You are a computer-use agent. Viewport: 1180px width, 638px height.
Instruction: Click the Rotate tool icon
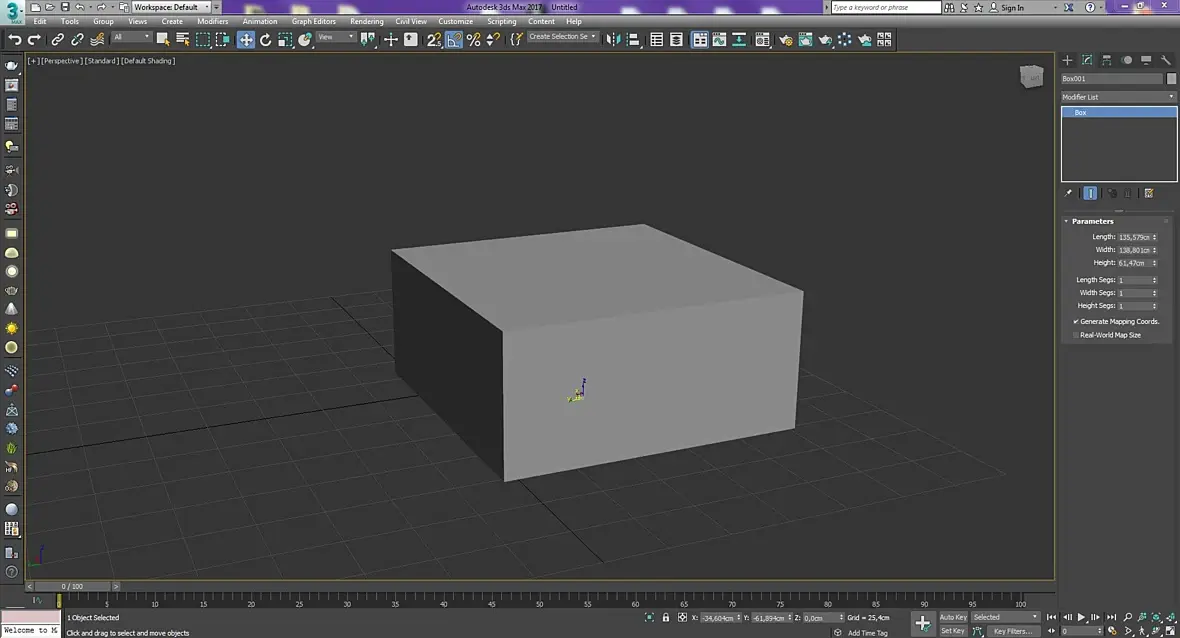[266, 40]
